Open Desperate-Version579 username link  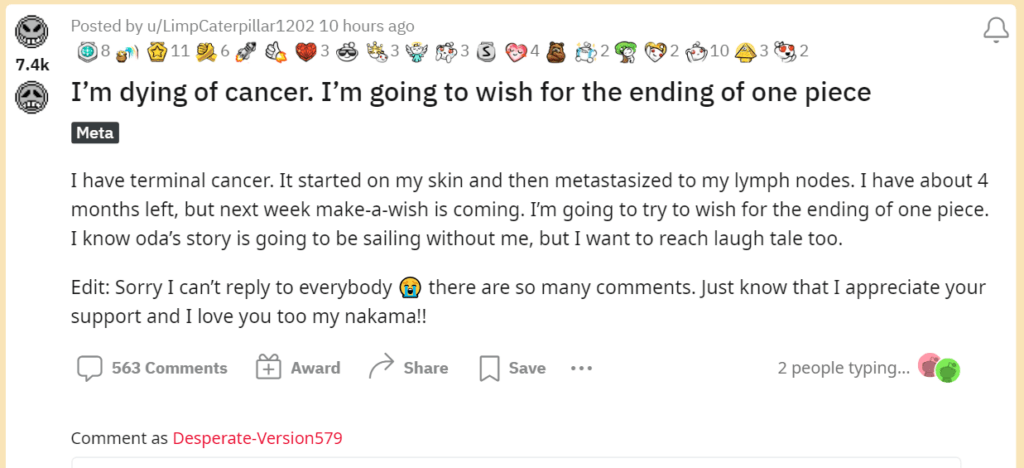(257, 438)
